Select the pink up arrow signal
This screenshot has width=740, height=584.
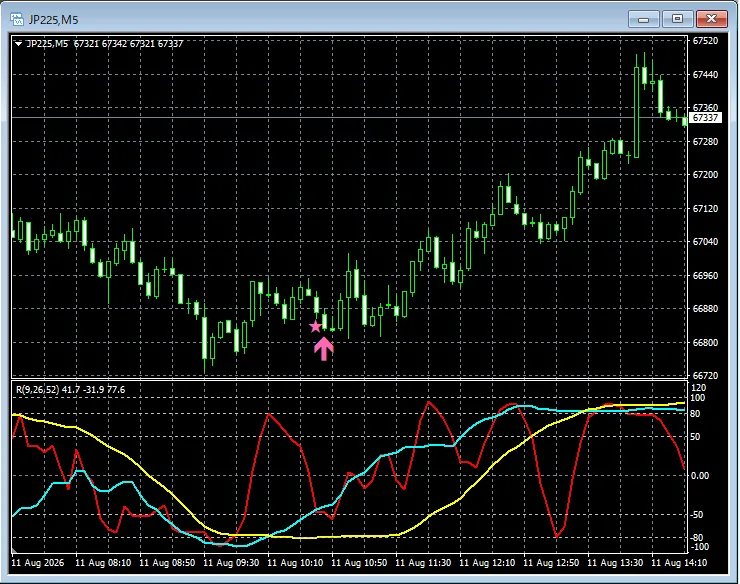point(324,349)
